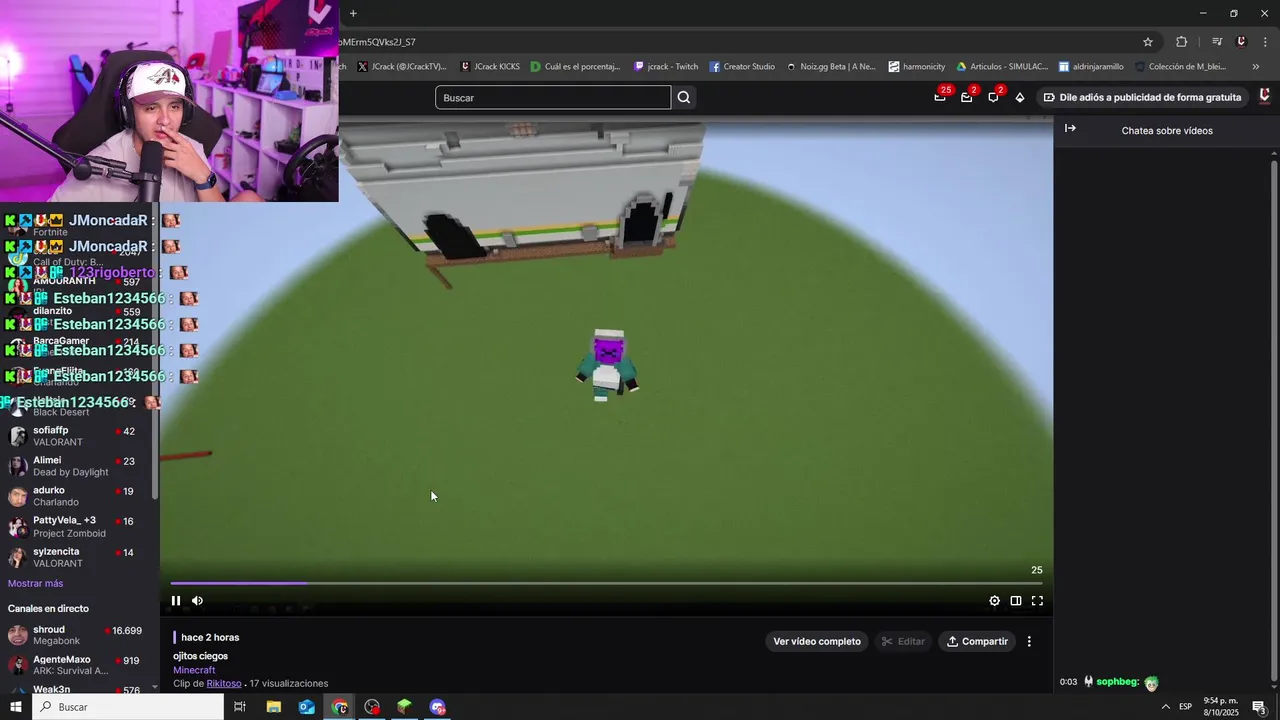Open Prime loot icon with 25 badge
Screen dimensions: 1280x720
[x=941, y=96]
